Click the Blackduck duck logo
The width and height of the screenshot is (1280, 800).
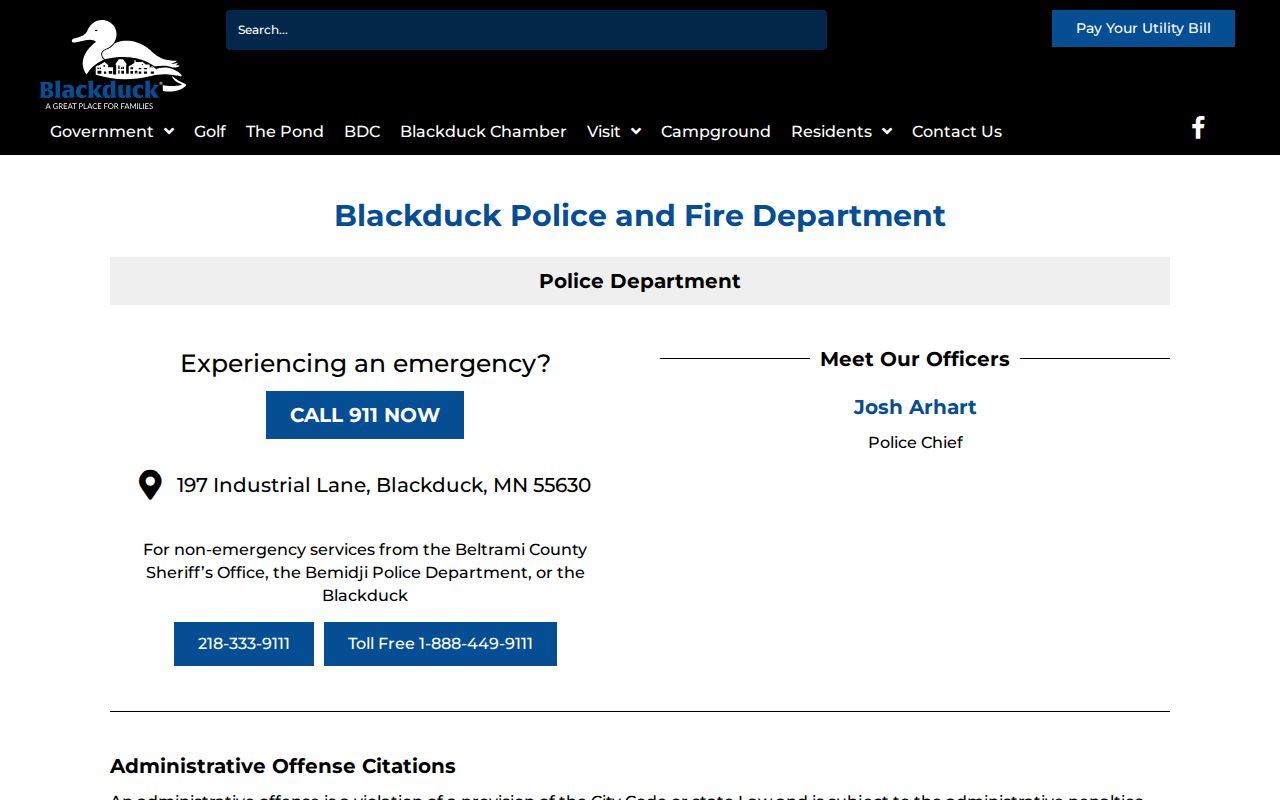[x=113, y=65]
